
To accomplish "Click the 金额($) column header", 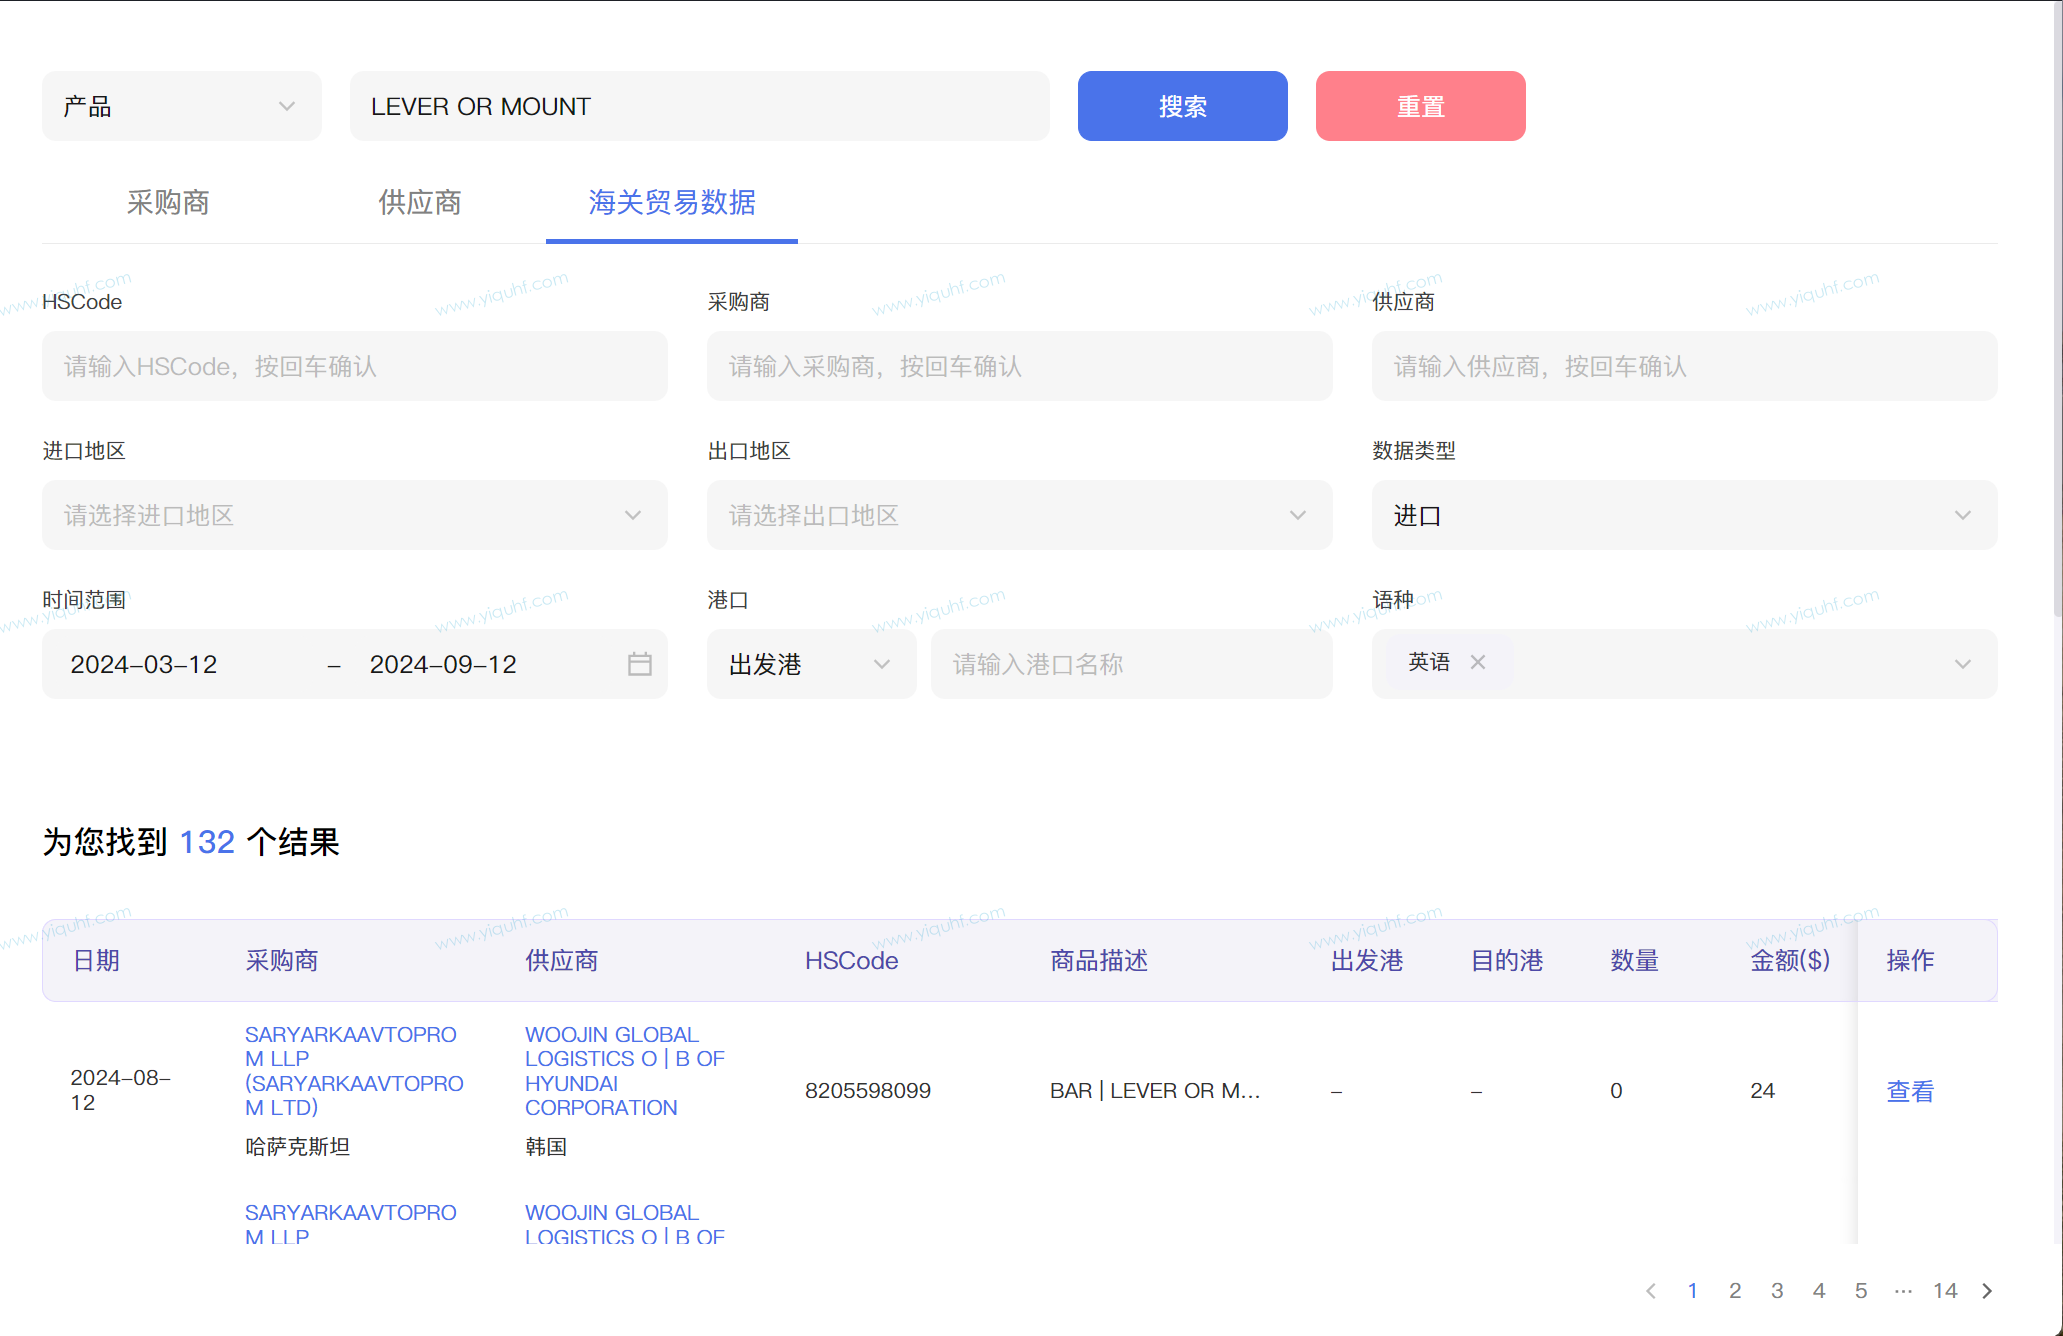I will point(1790,961).
